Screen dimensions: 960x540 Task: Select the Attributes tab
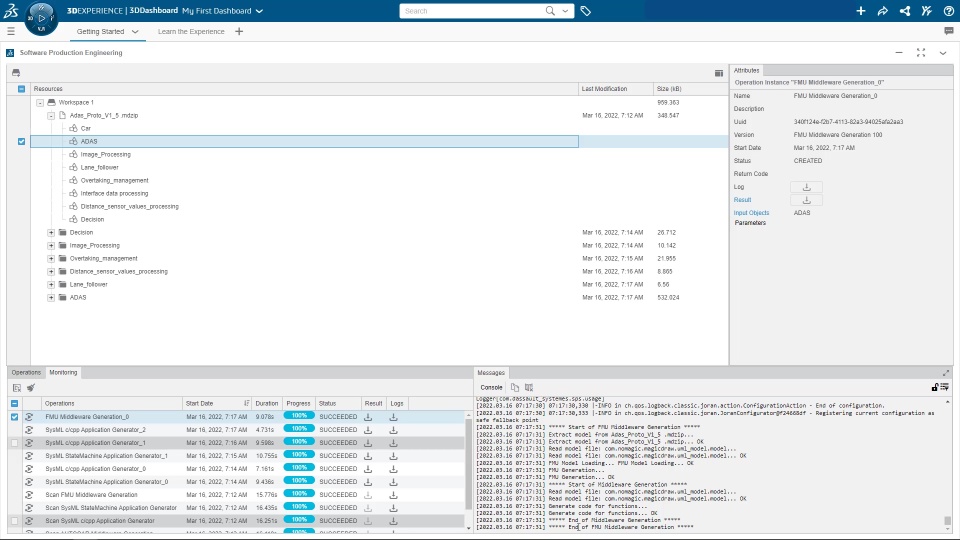(746, 70)
